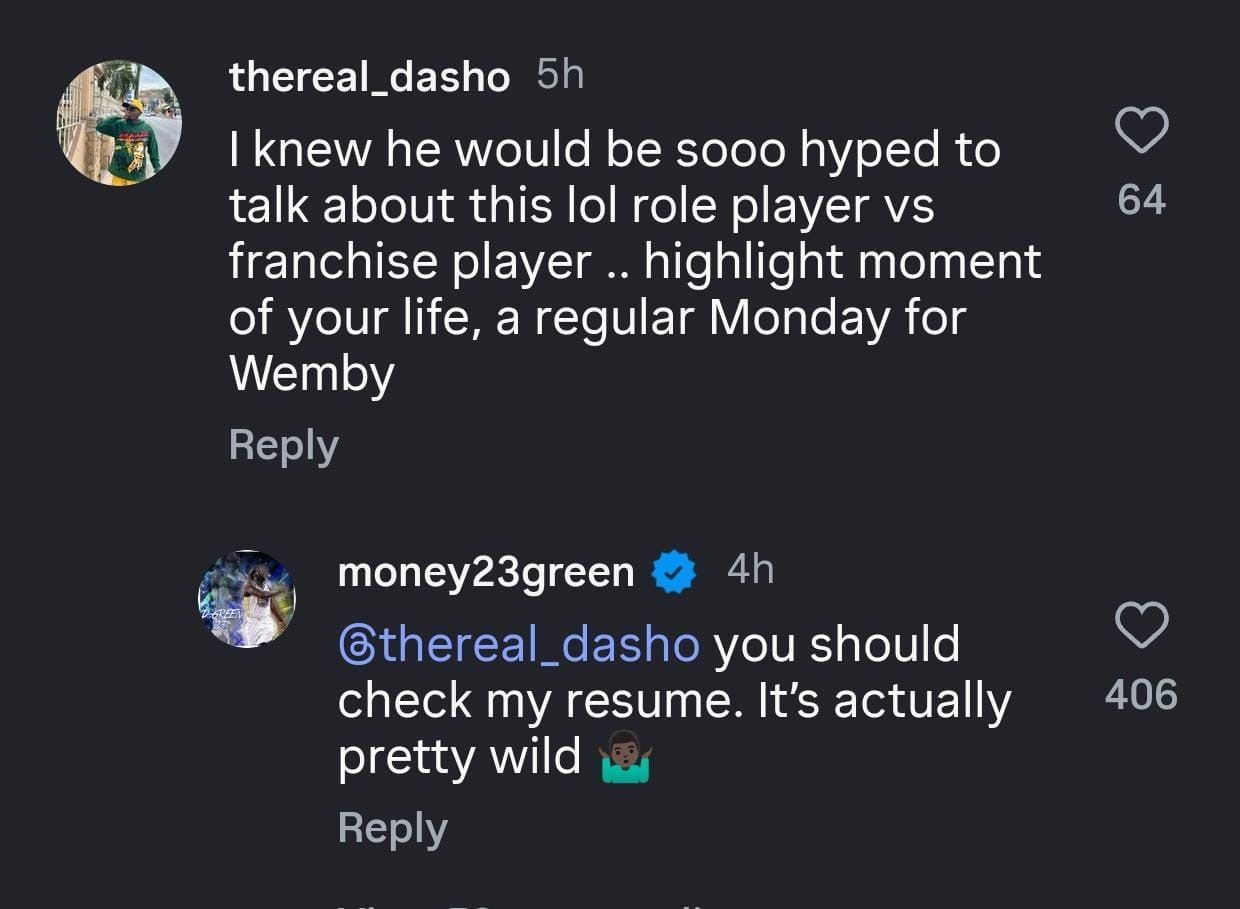
Task: Click the 4h timestamp on money23green's reply
Action: coord(751,569)
